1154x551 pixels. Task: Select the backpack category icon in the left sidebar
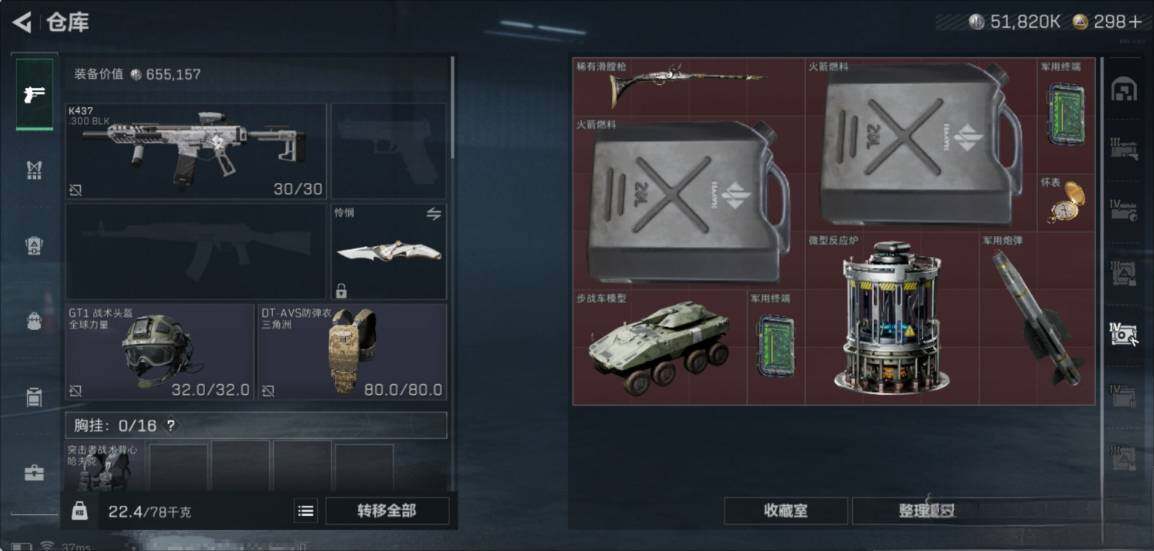pos(34,321)
